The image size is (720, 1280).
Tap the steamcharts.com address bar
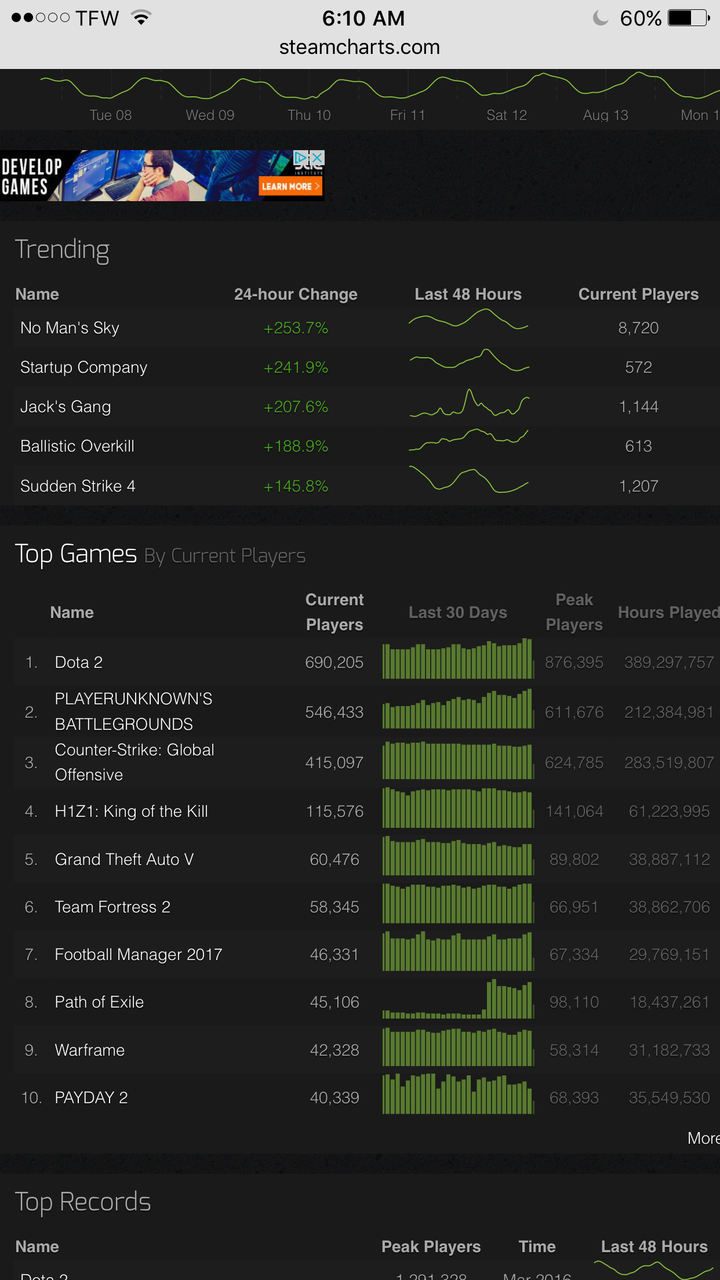pos(360,47)
